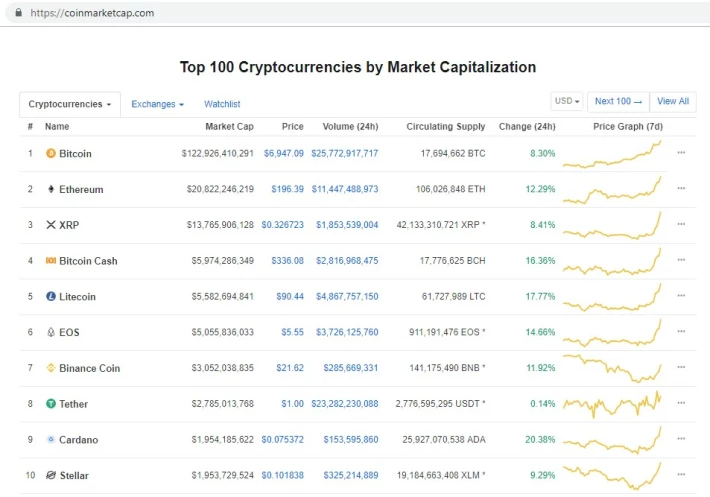Open the Bitcoin Cash name link
Viewport: 710px width, 497px height.
click(x=88, y=261)
